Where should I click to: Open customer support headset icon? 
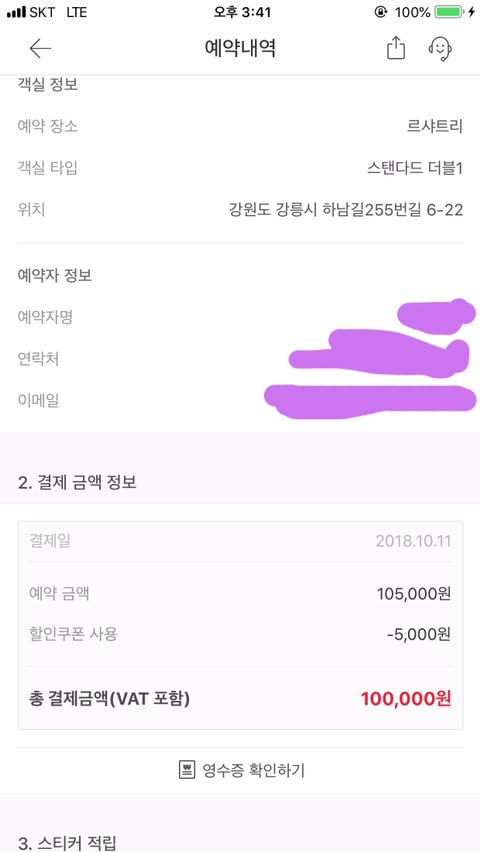pyautogui.click(x=440, y=48)
